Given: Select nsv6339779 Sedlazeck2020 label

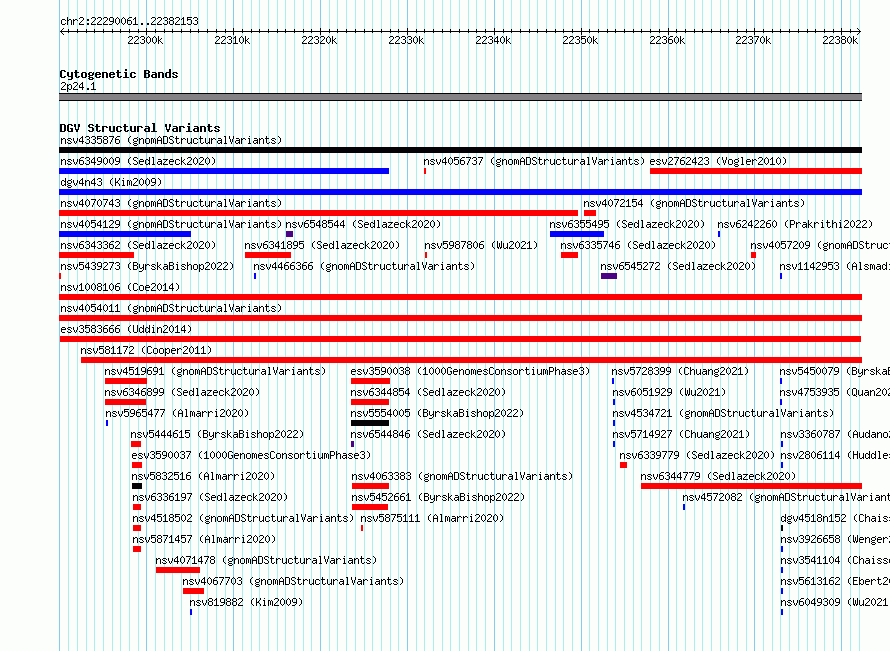Looking at the screenshot, I should point(697,455).
